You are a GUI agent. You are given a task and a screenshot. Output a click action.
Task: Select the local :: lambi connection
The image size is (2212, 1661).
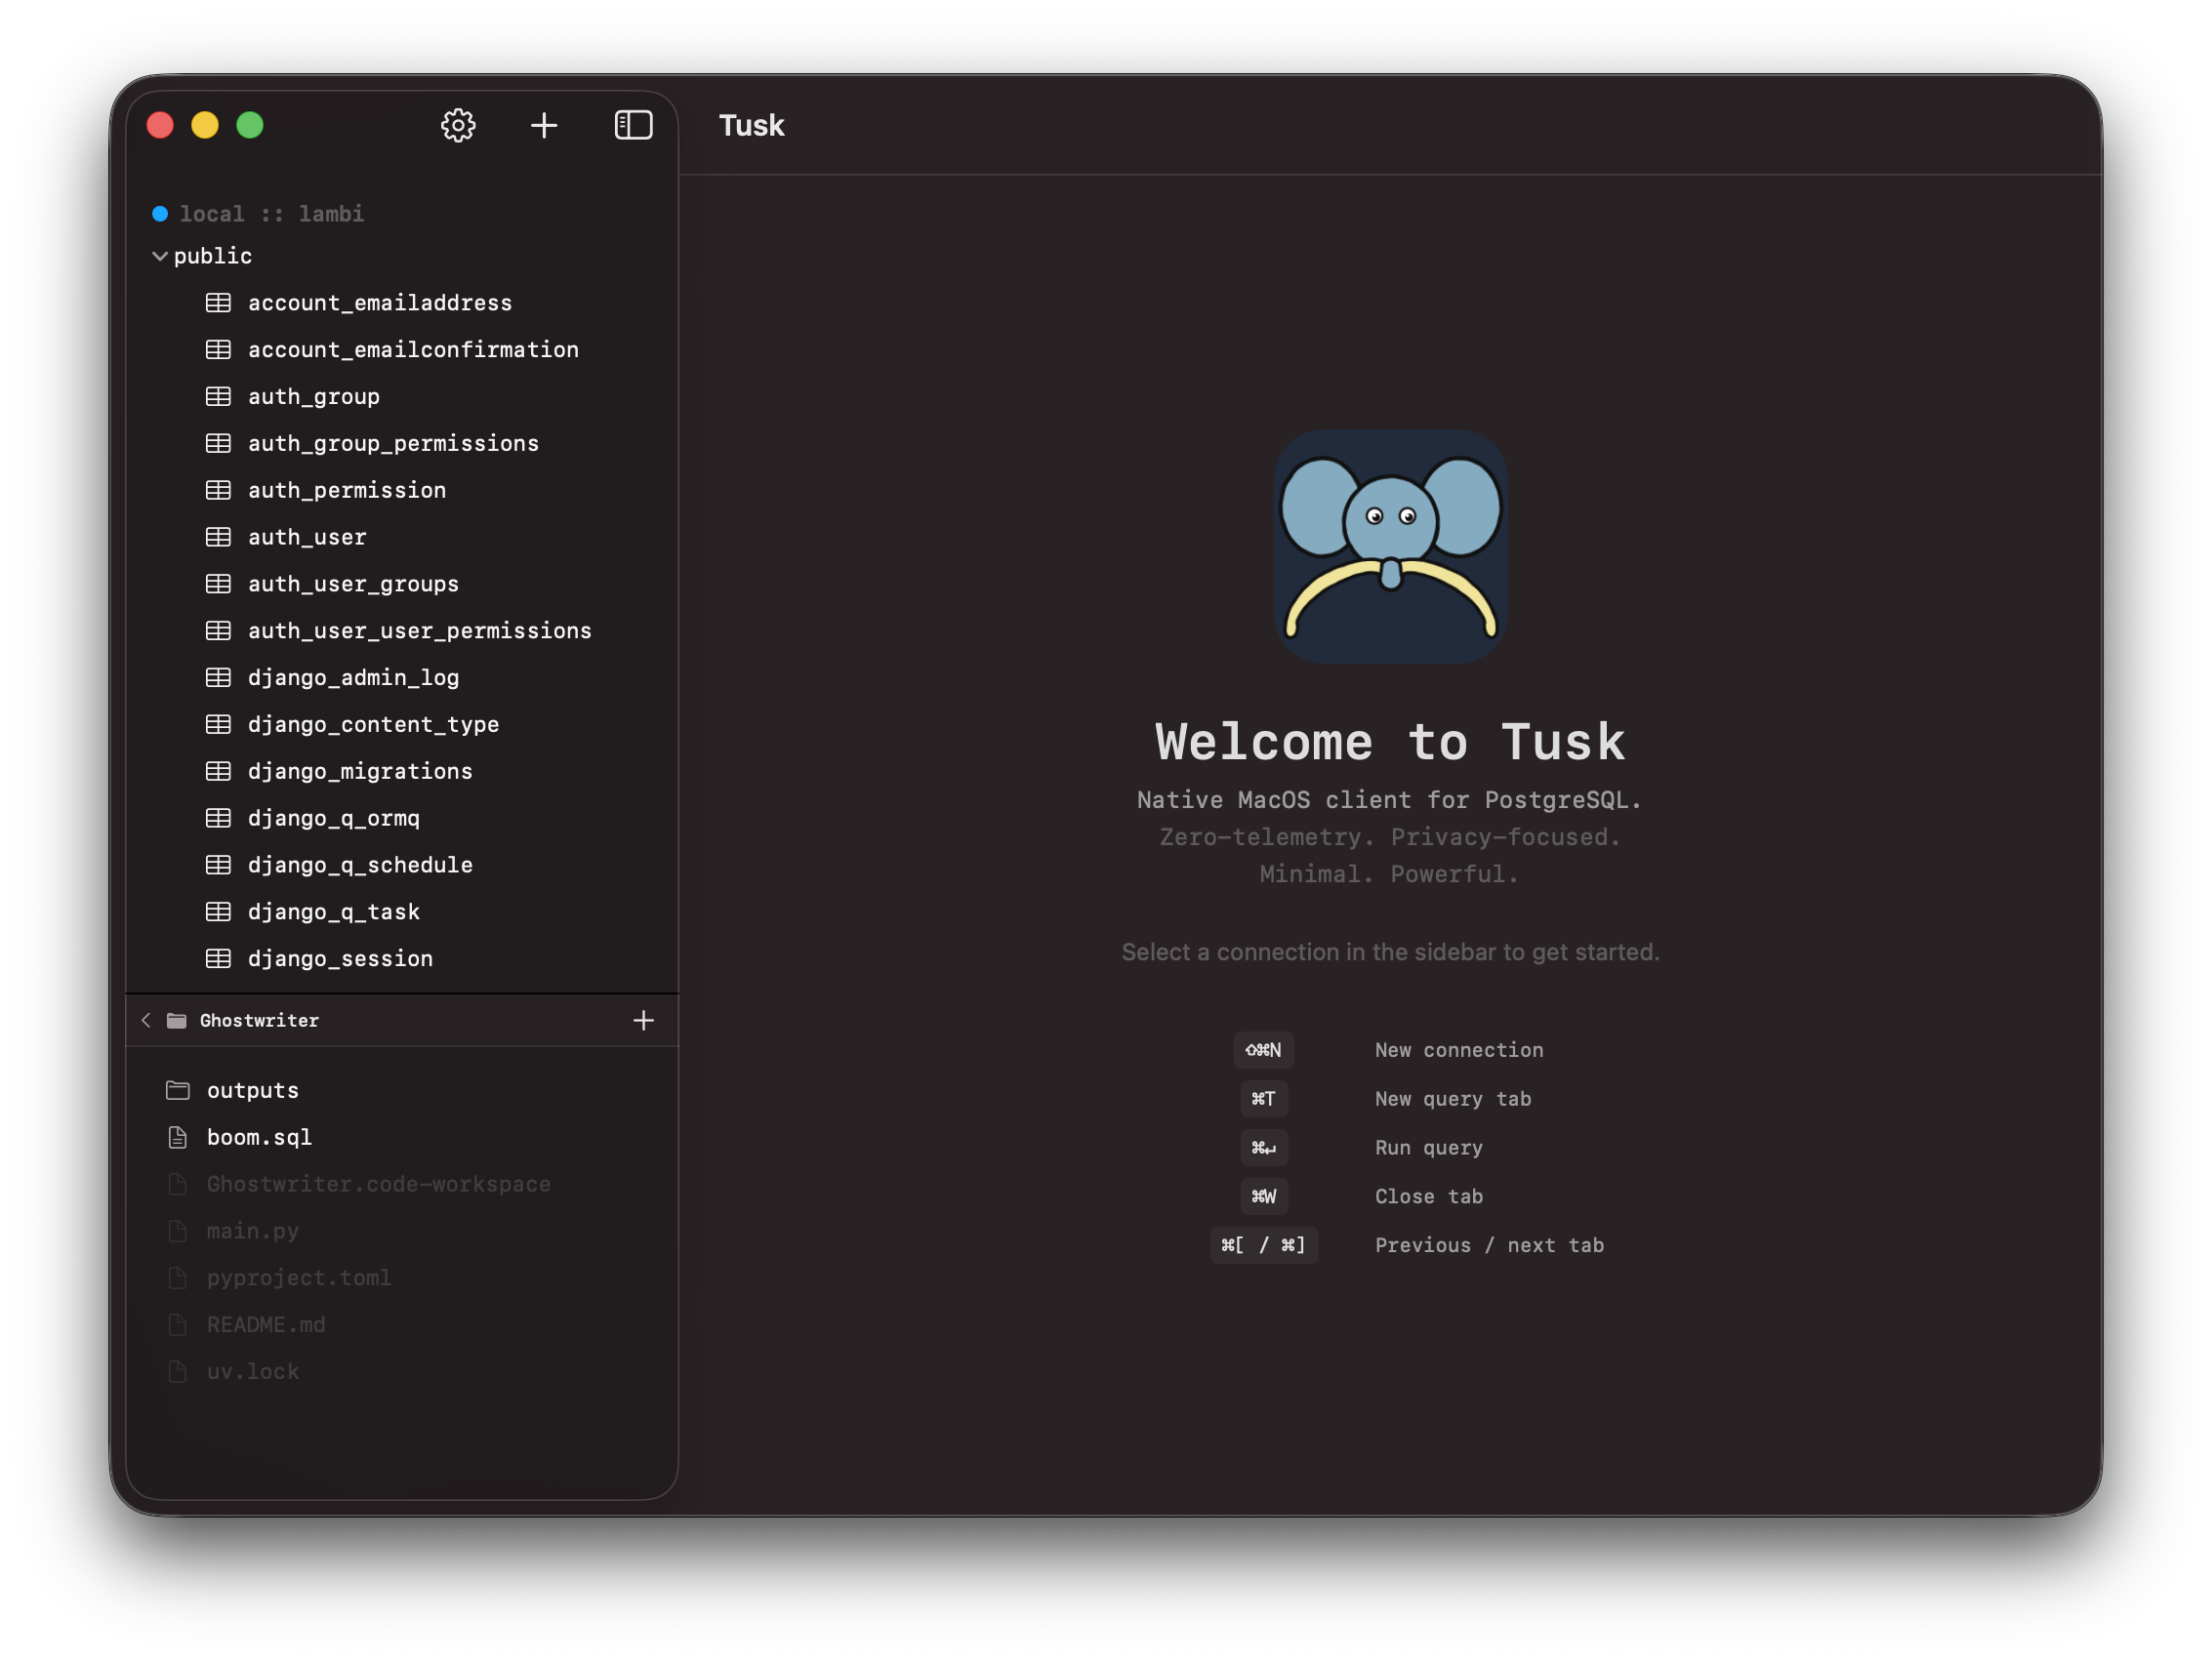pyautogui.click(x=271, y=213)
